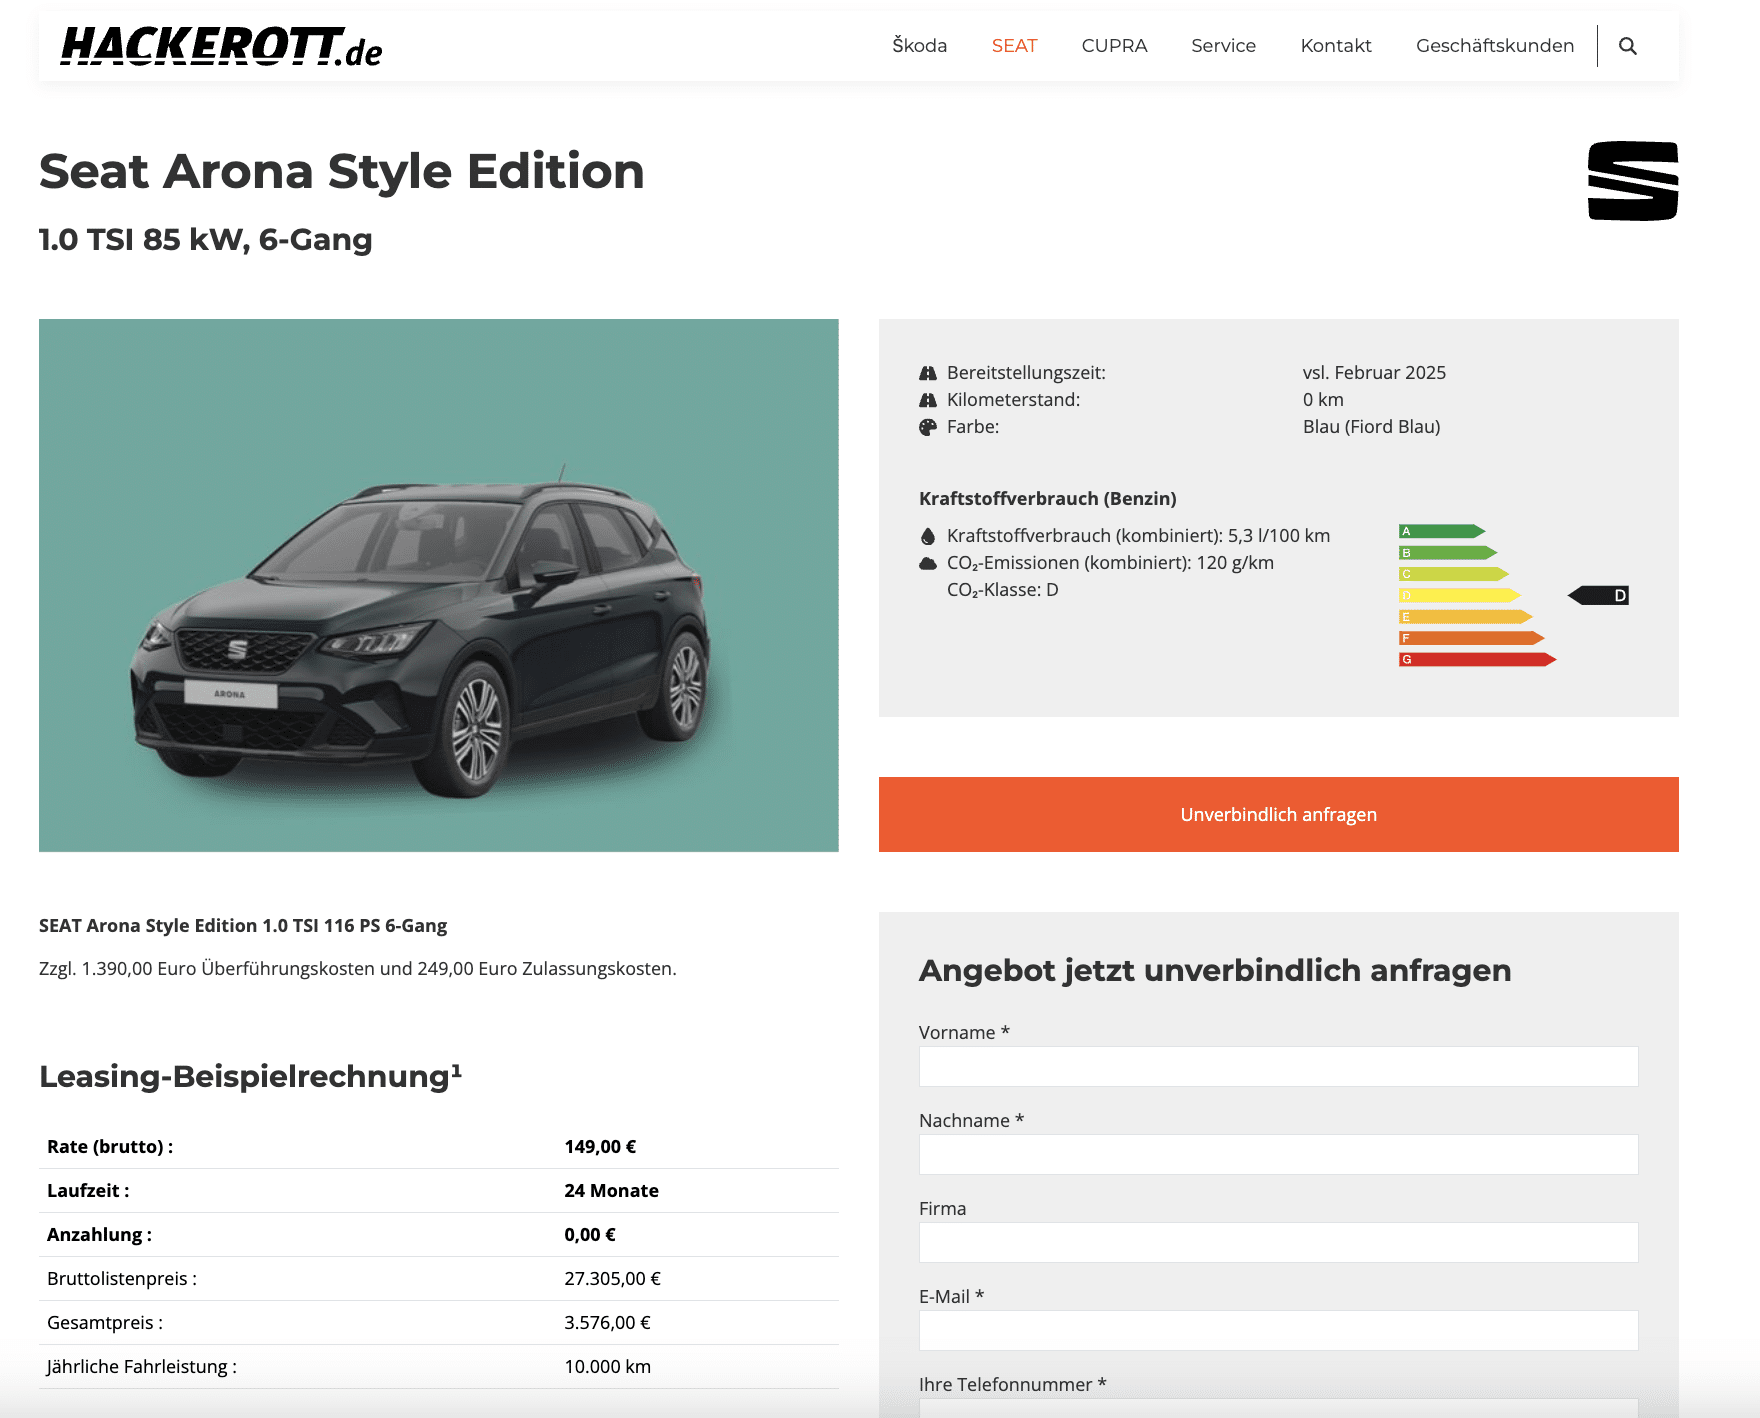Click the Anzahlung value '0,00 €'
The height and width of the screenshot is (1418, 1760).
(590, 1235)
